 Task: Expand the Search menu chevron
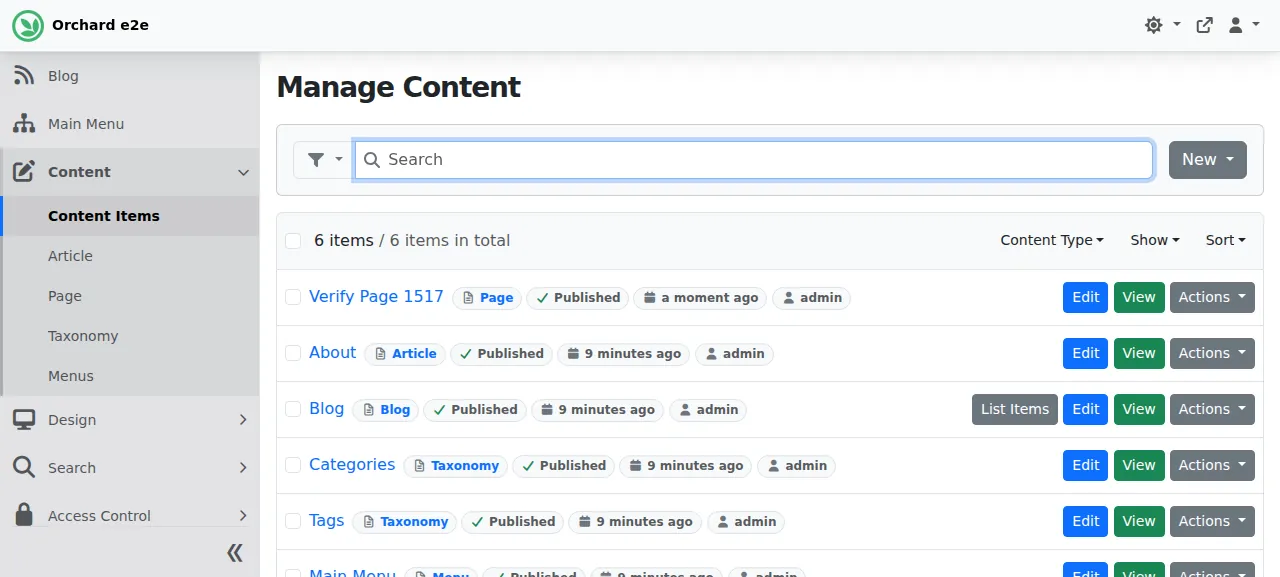243,468
